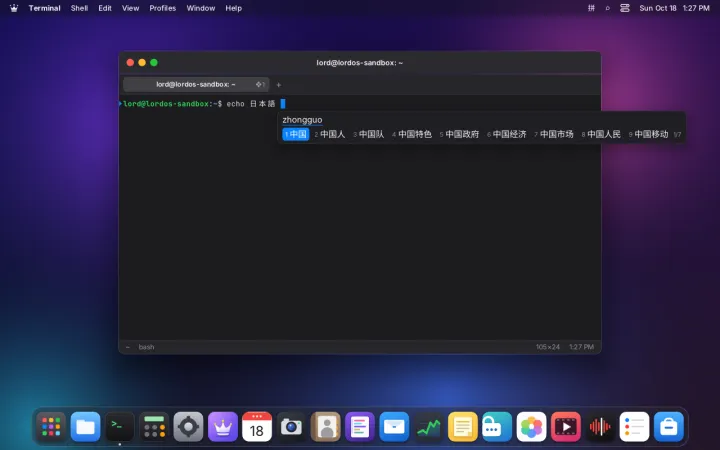Click the 1/7 candidate page indicator

pos(677,135)
